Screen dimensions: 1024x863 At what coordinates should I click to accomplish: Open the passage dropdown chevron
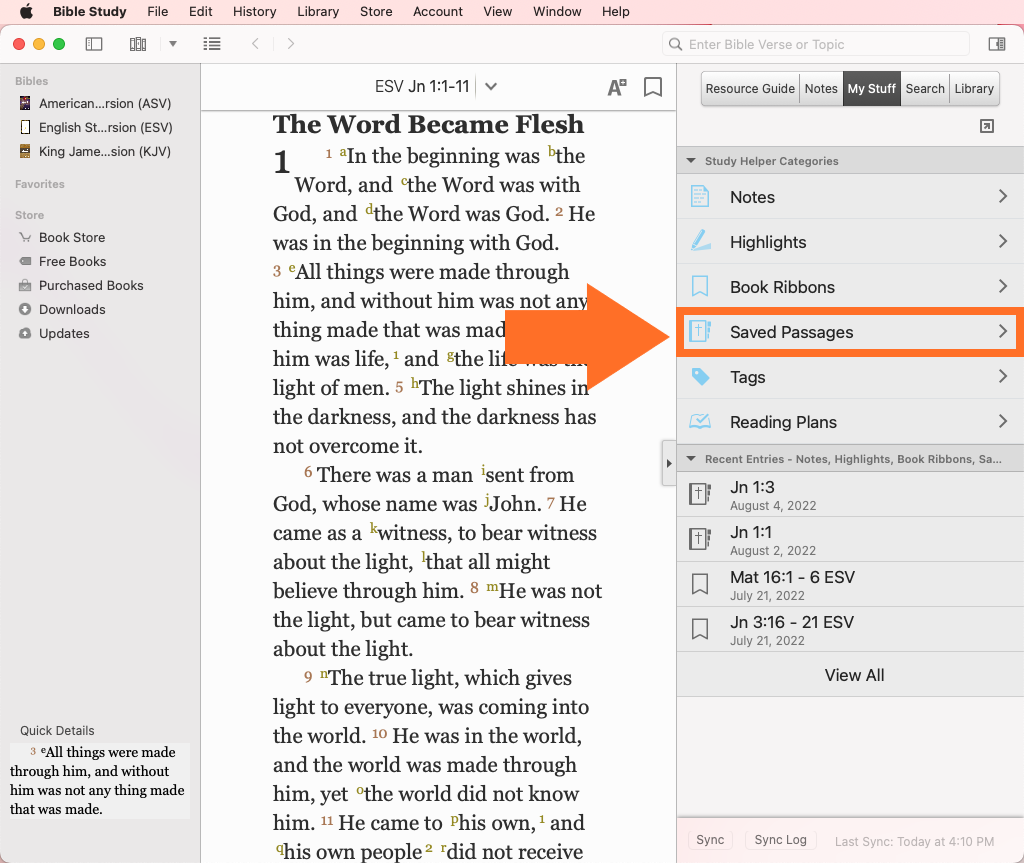tap(491, 87)
